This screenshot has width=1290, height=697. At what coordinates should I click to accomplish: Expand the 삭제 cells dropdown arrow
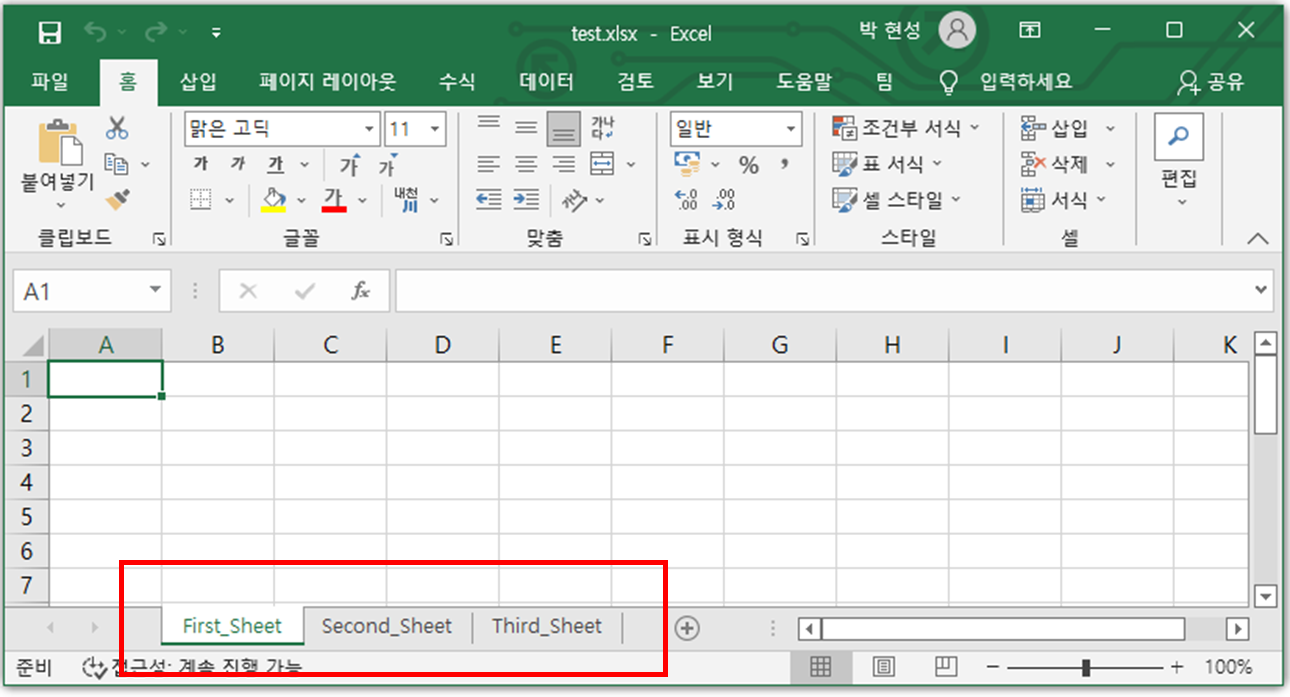(x=1110, y=164)
